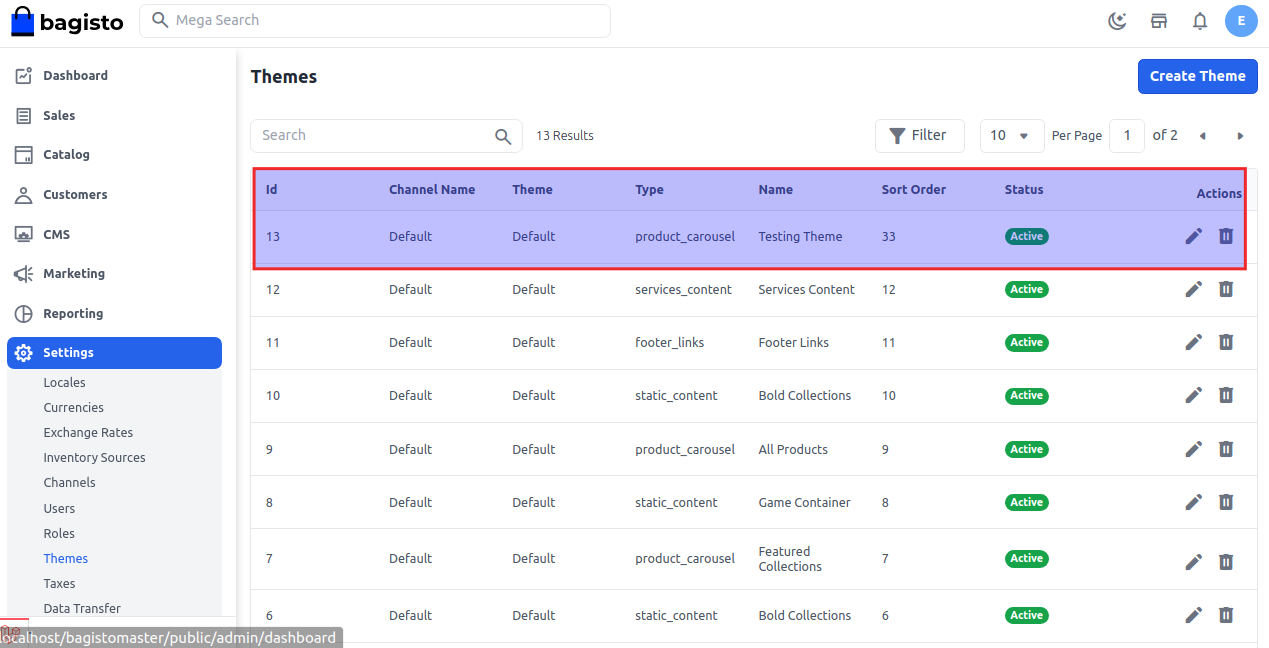Open the user avatar menu

tap(1241, 20)
